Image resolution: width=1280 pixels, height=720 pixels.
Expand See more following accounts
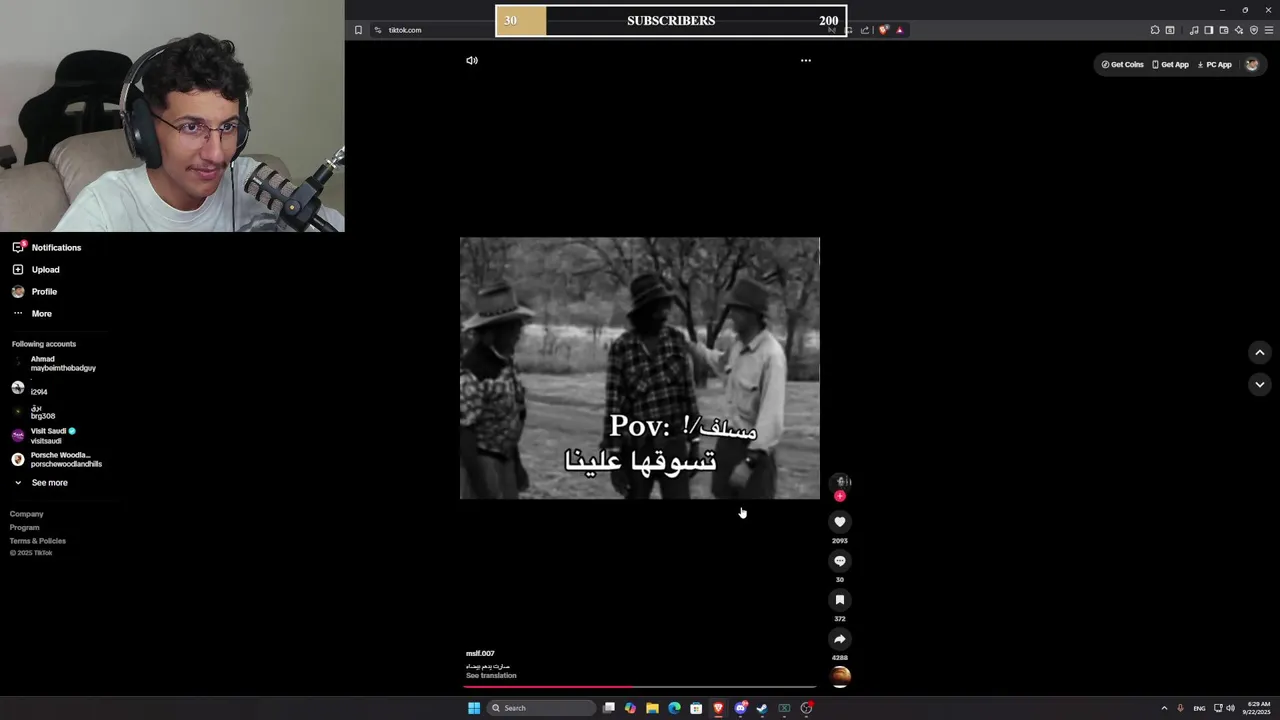[41, 482]
